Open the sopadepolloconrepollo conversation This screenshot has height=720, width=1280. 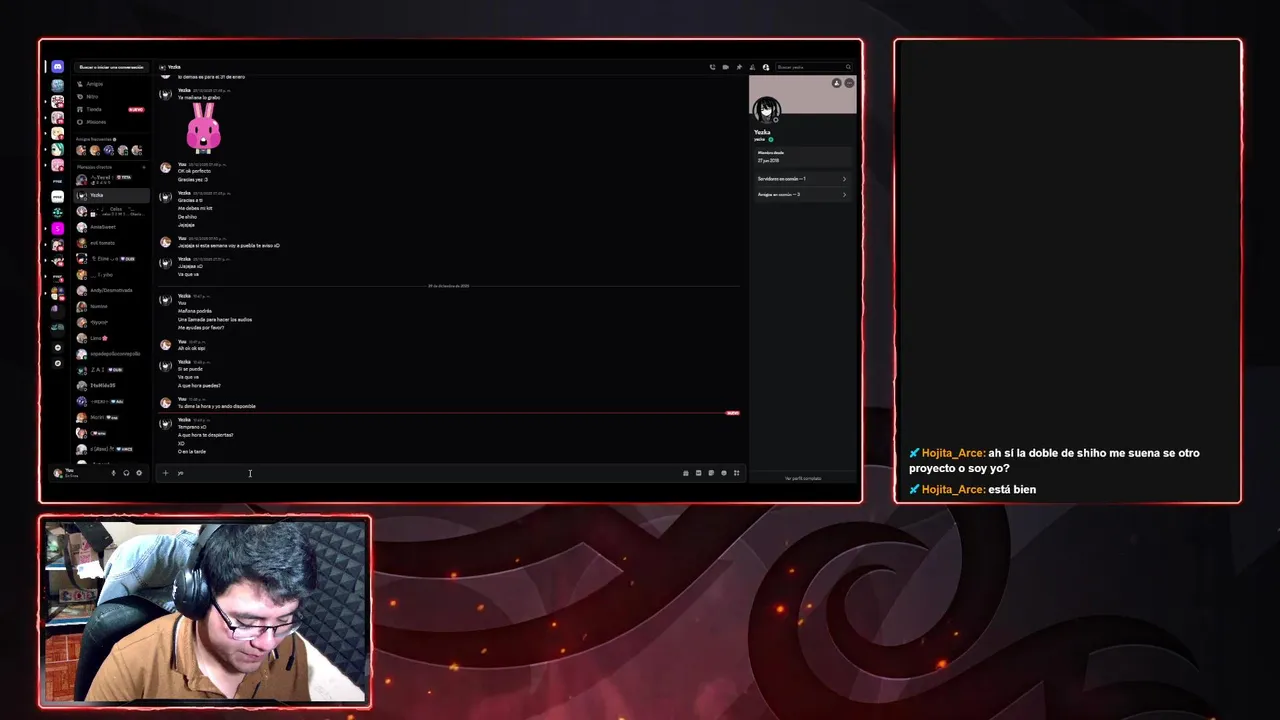tap(112, 354)
